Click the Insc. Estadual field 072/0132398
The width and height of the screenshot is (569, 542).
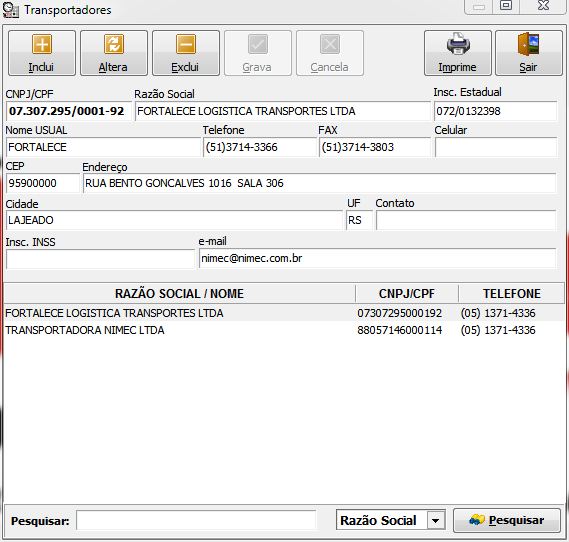point(495,111)
